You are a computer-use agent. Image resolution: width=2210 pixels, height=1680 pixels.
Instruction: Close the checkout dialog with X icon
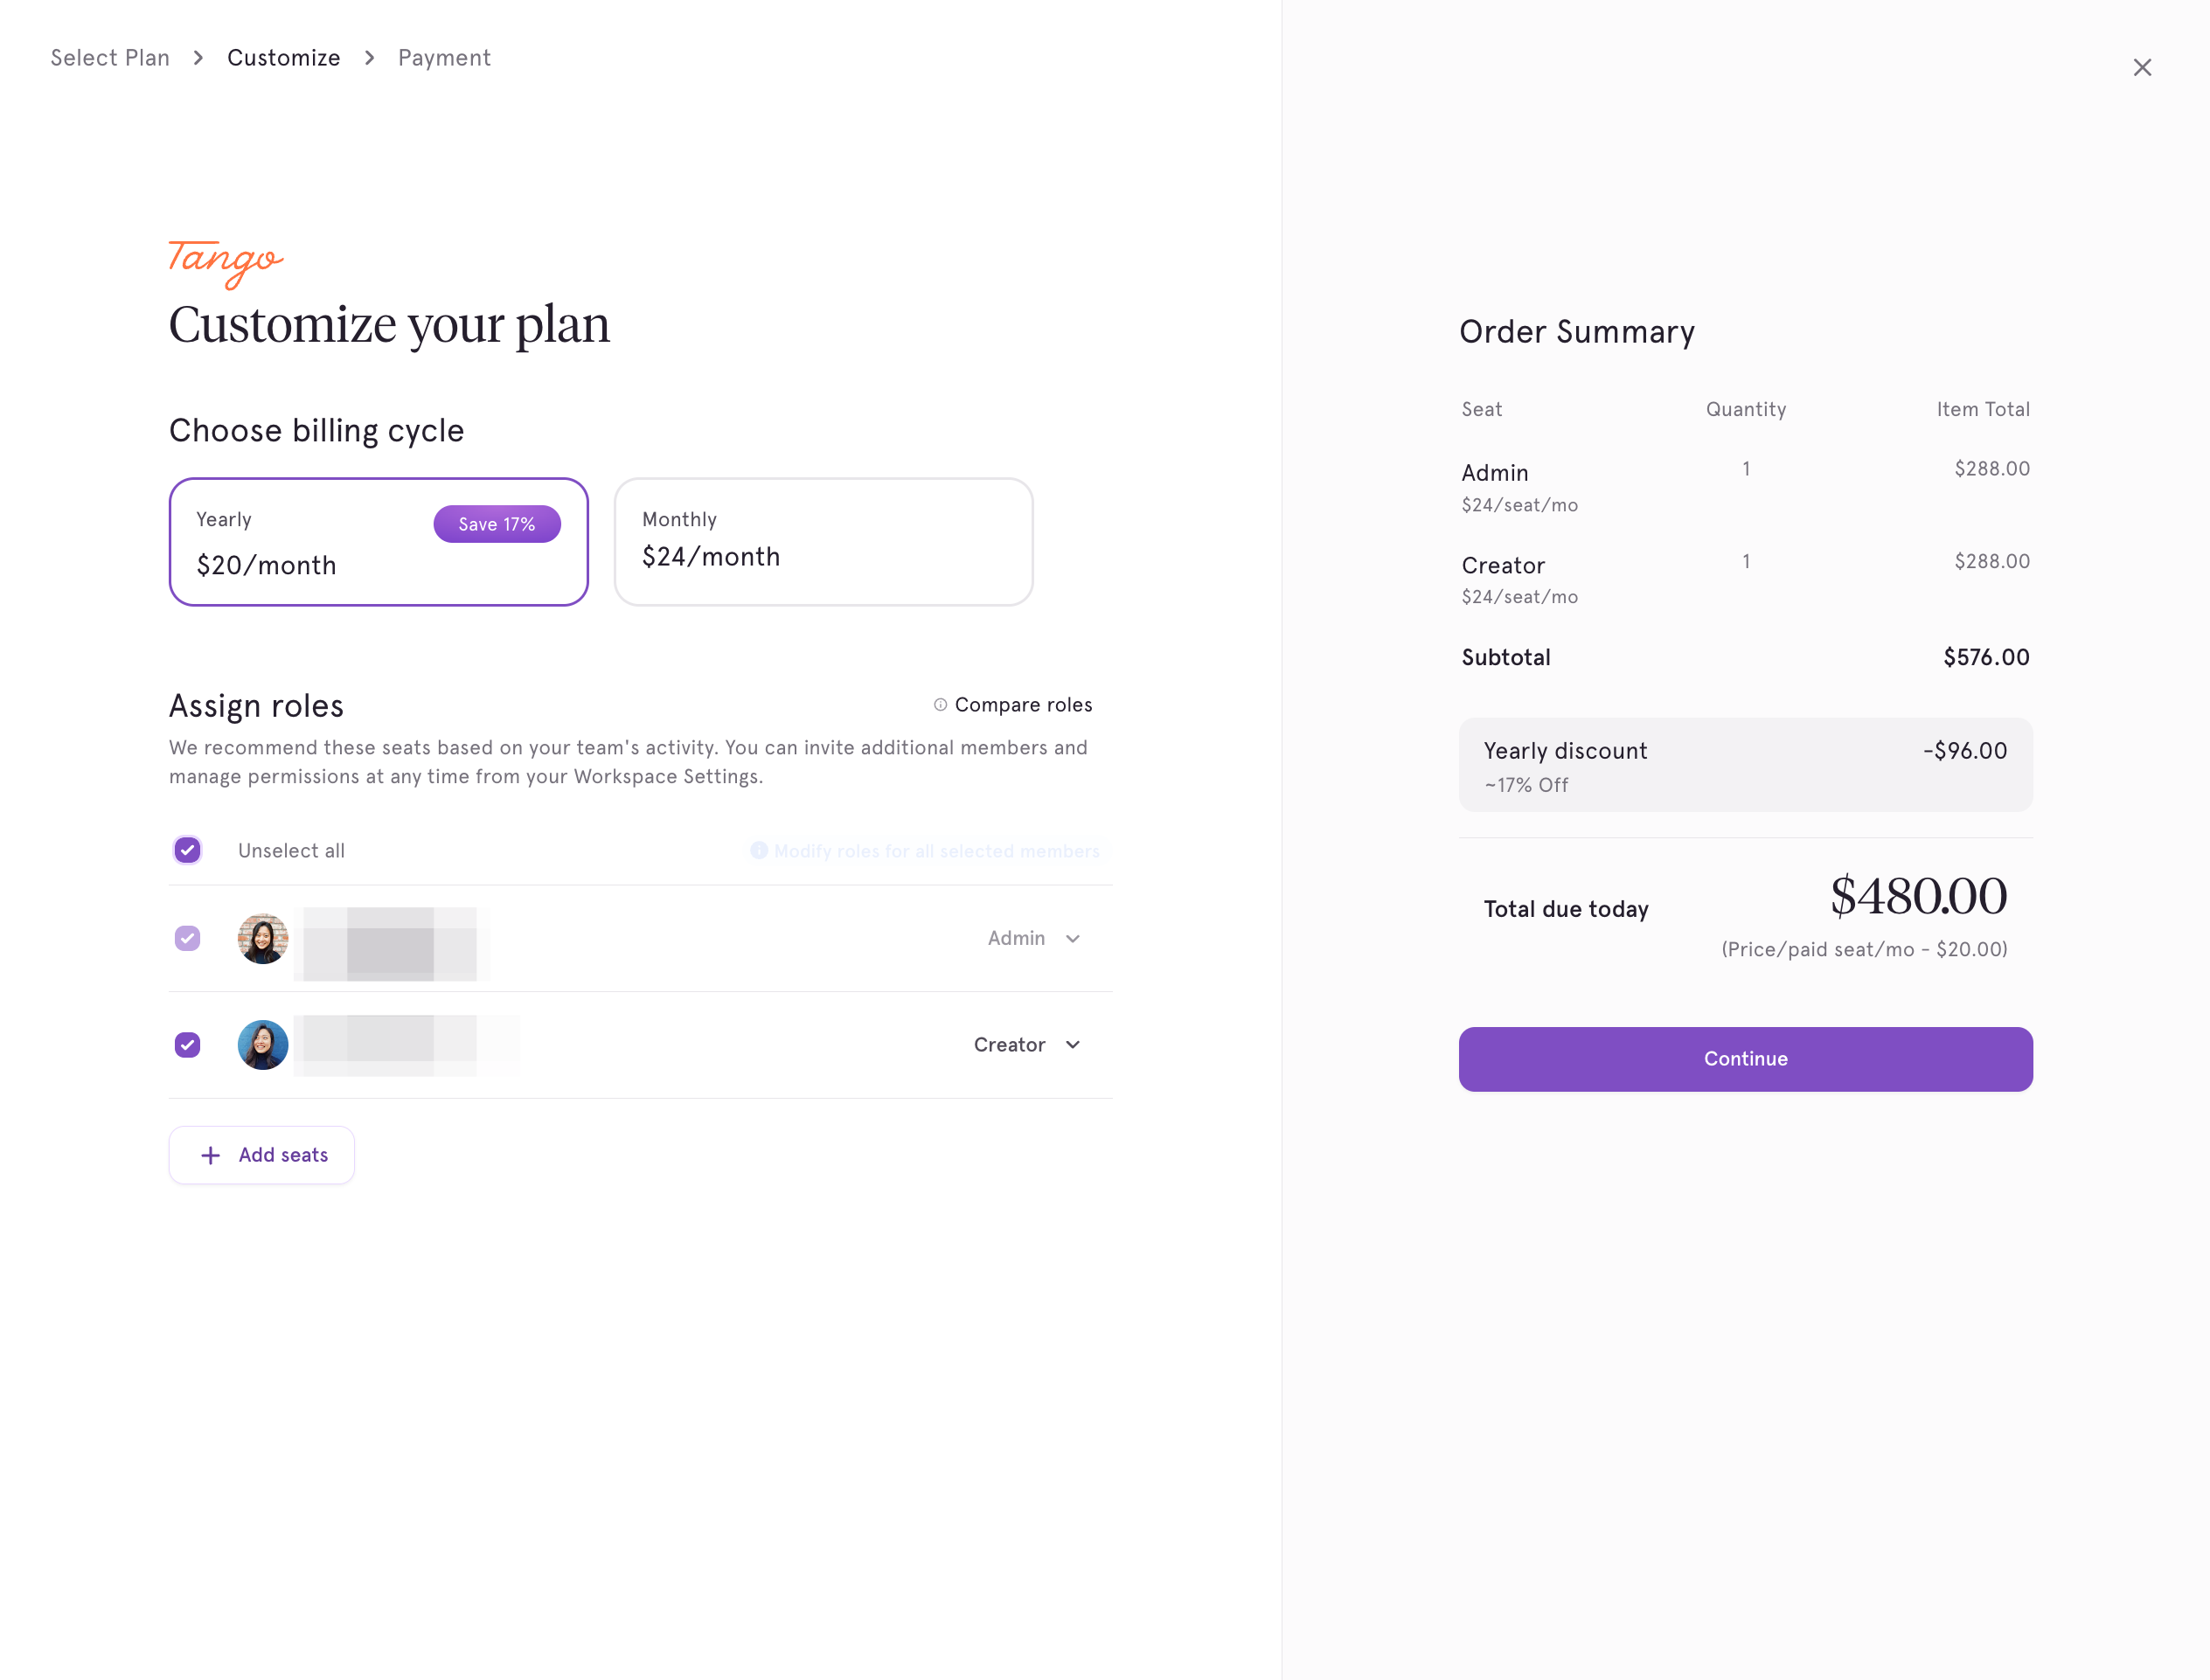(2141, 67)
